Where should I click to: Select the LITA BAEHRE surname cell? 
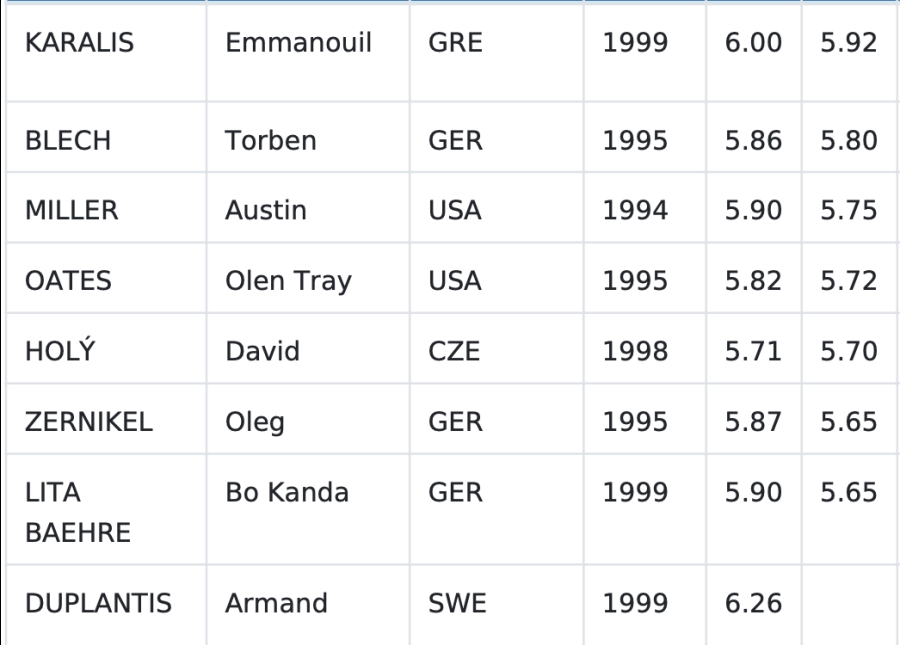[x=78, y=511]
